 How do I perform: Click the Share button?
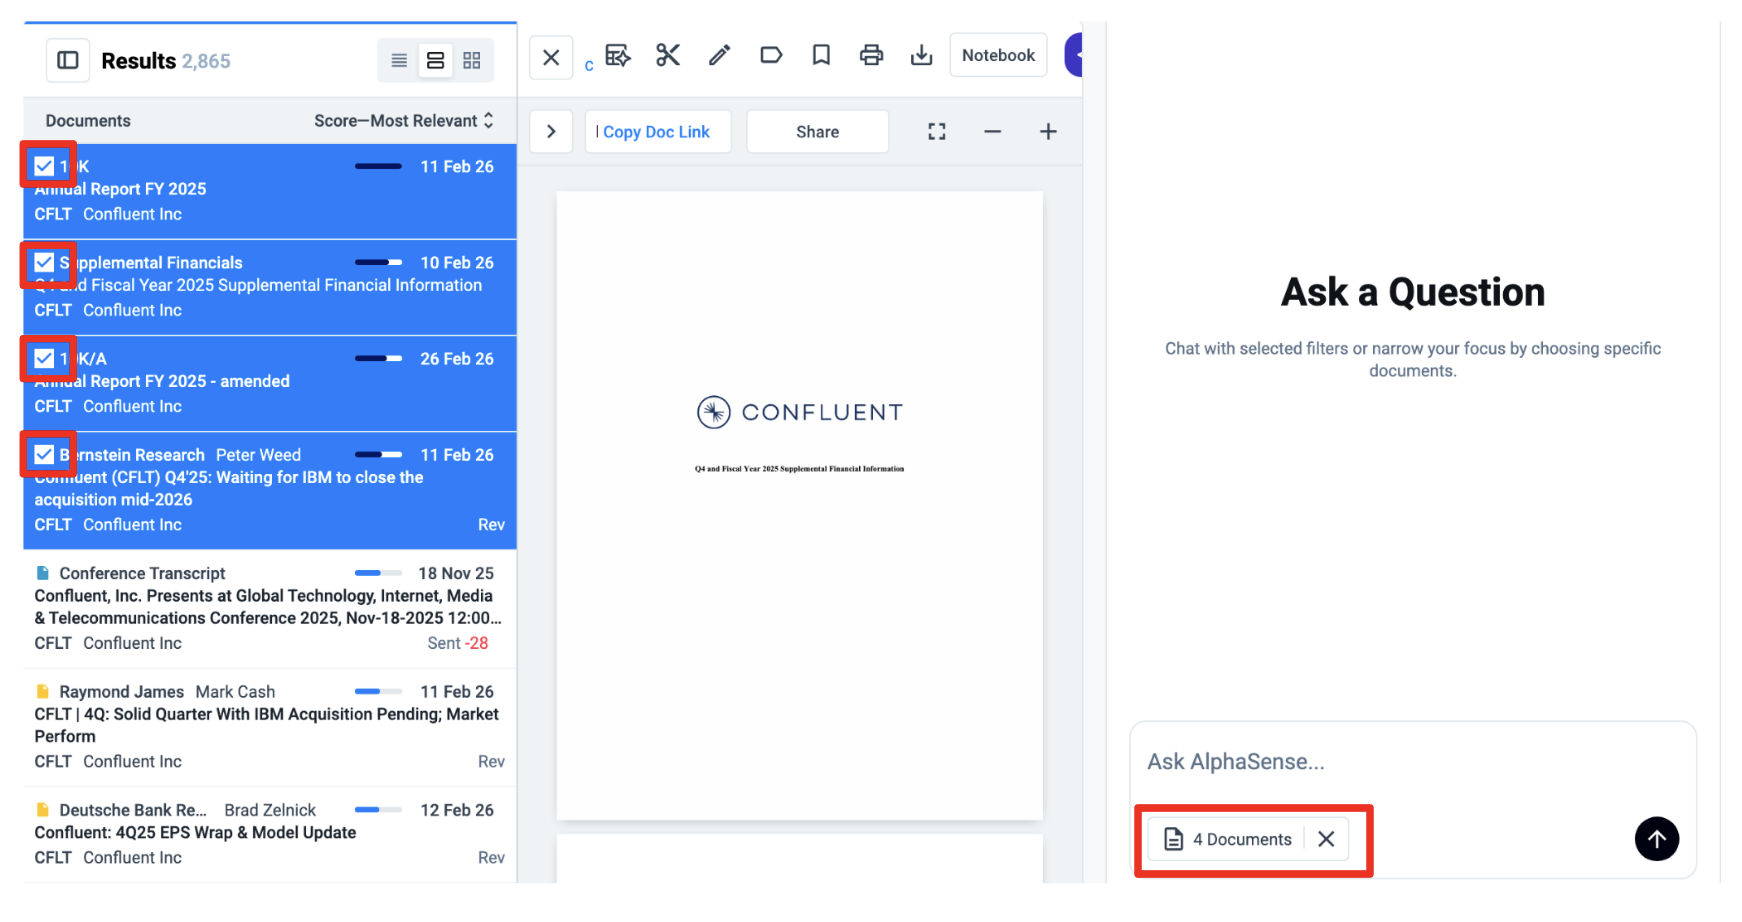817,132
